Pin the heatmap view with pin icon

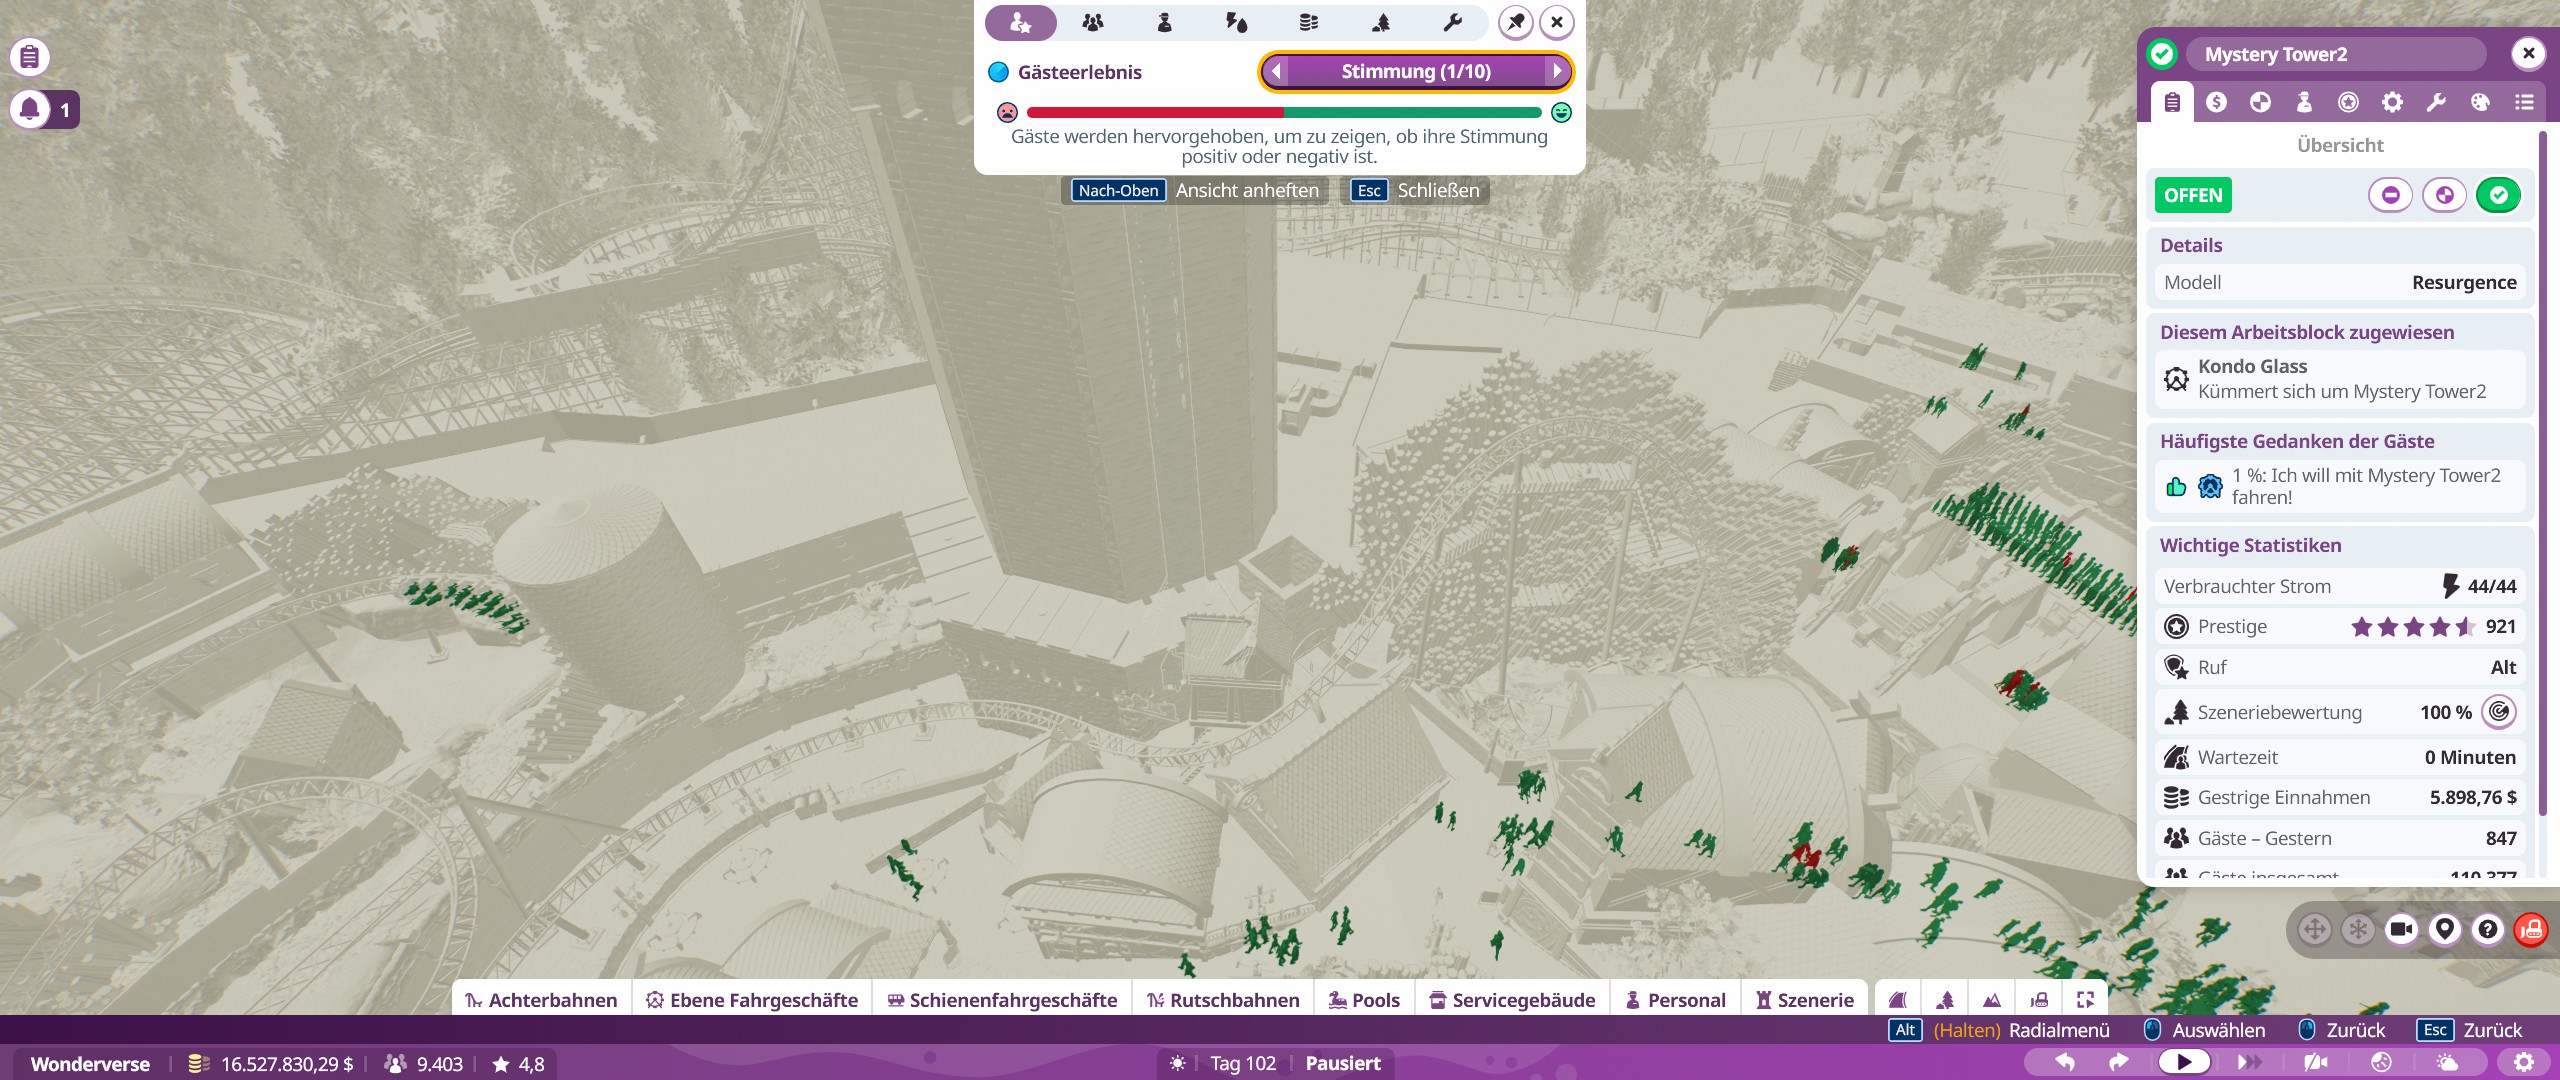pyautogui.click(x=1516, y=22)
